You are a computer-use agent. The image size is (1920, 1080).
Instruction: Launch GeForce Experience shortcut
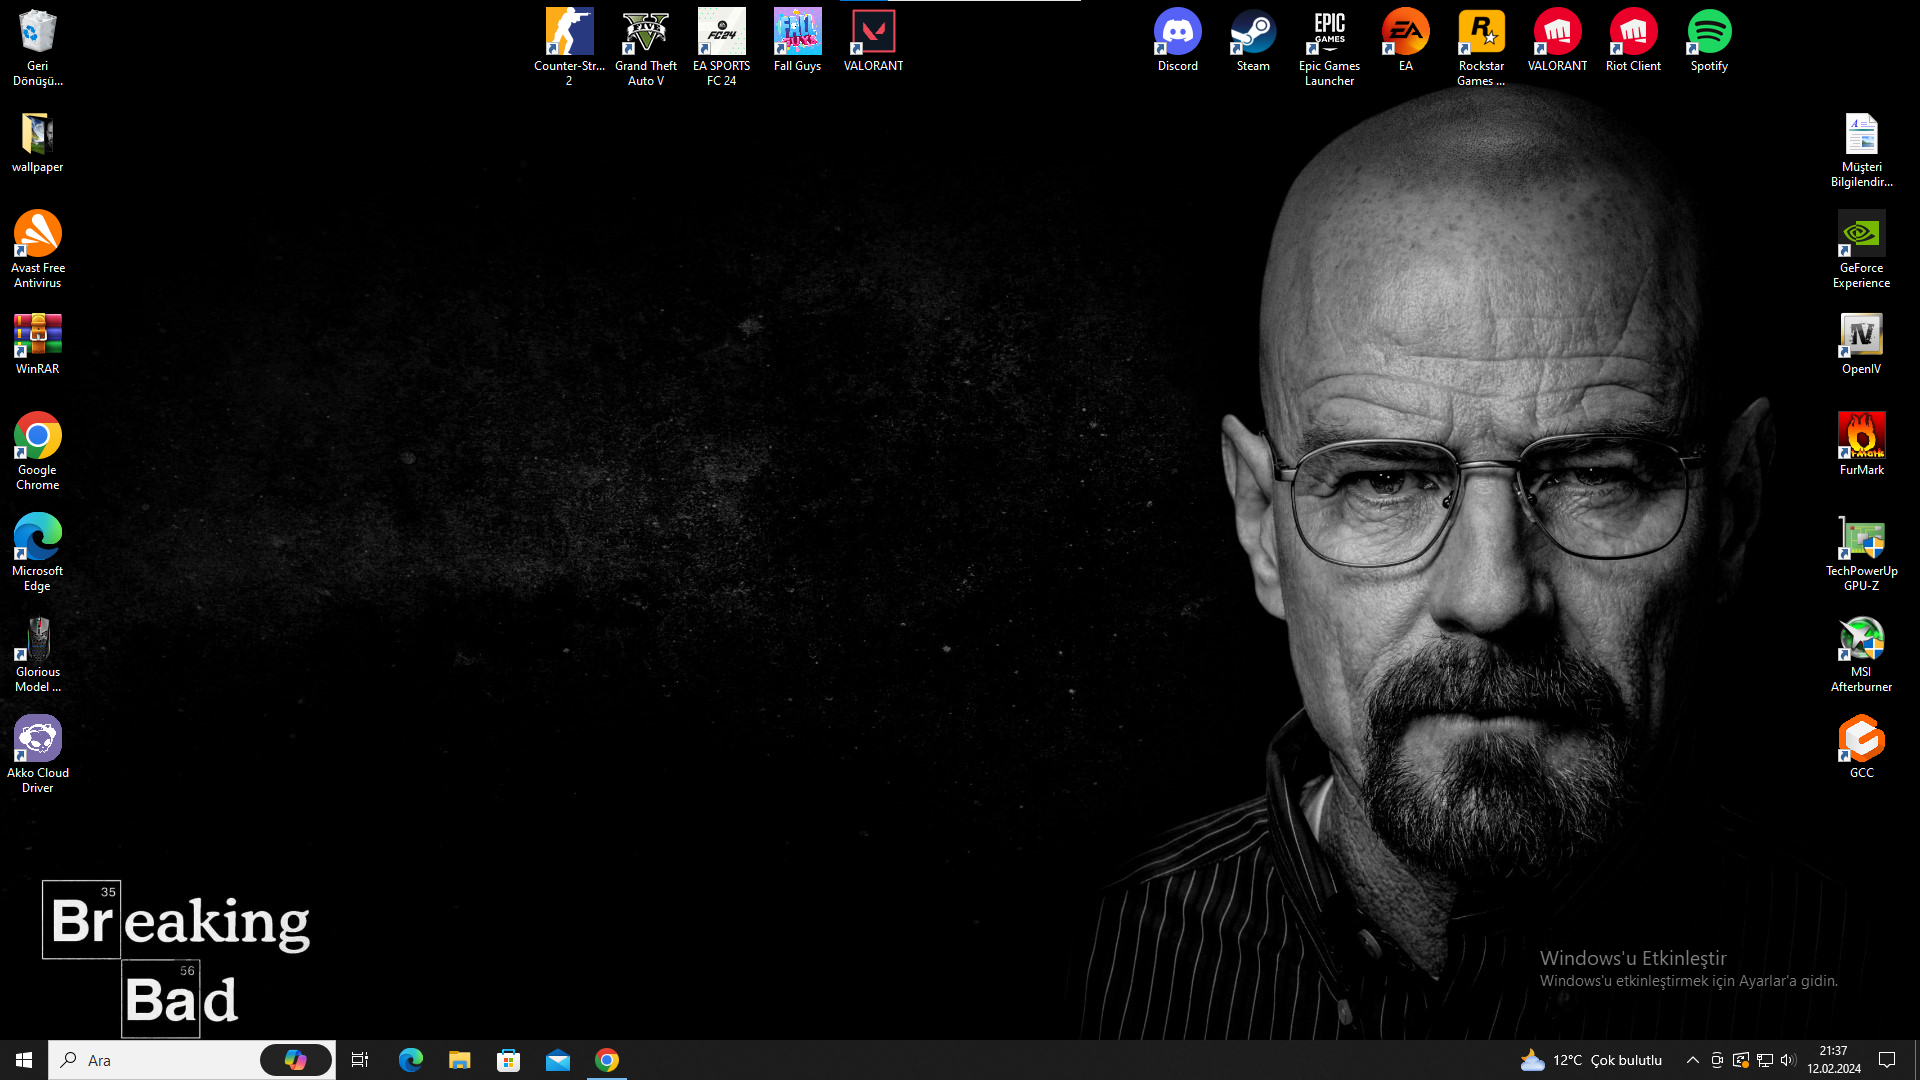[1861, 249]
